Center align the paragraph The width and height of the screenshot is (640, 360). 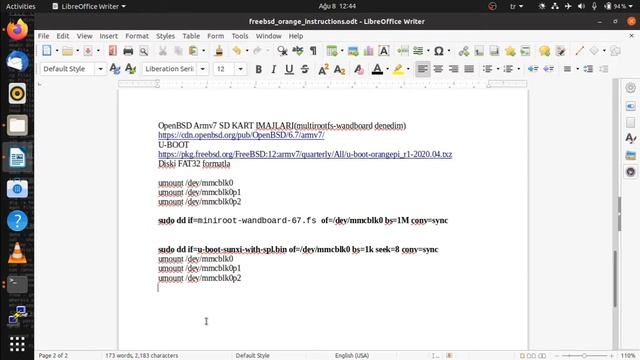(438, 69)
